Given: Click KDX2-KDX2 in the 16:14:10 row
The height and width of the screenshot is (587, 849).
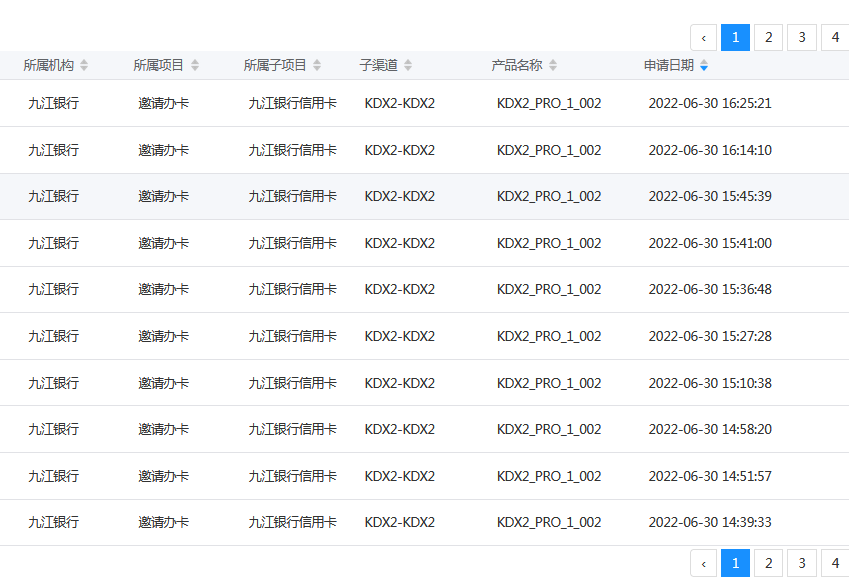Looking at the screenshot, I should 400,150.
